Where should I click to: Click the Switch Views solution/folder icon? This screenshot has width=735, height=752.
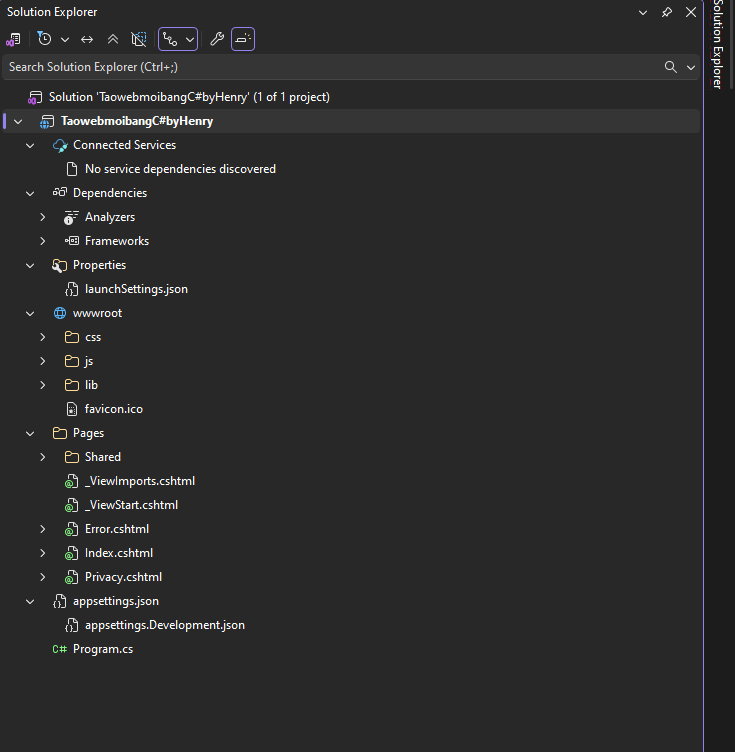point(13,39)
